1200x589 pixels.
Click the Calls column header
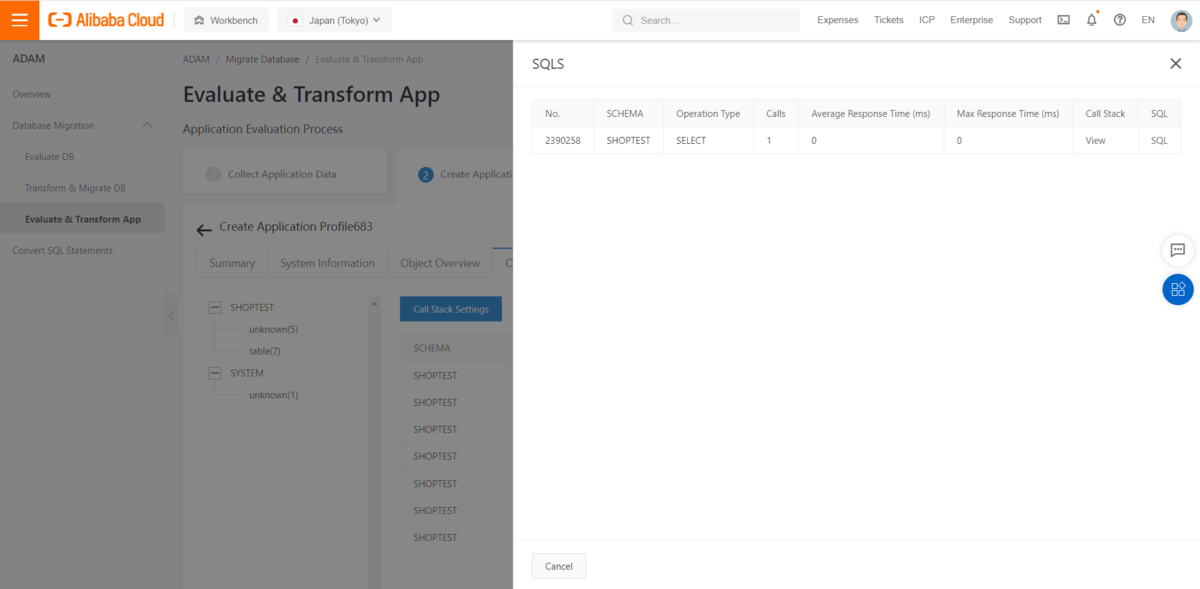[776, 114]
